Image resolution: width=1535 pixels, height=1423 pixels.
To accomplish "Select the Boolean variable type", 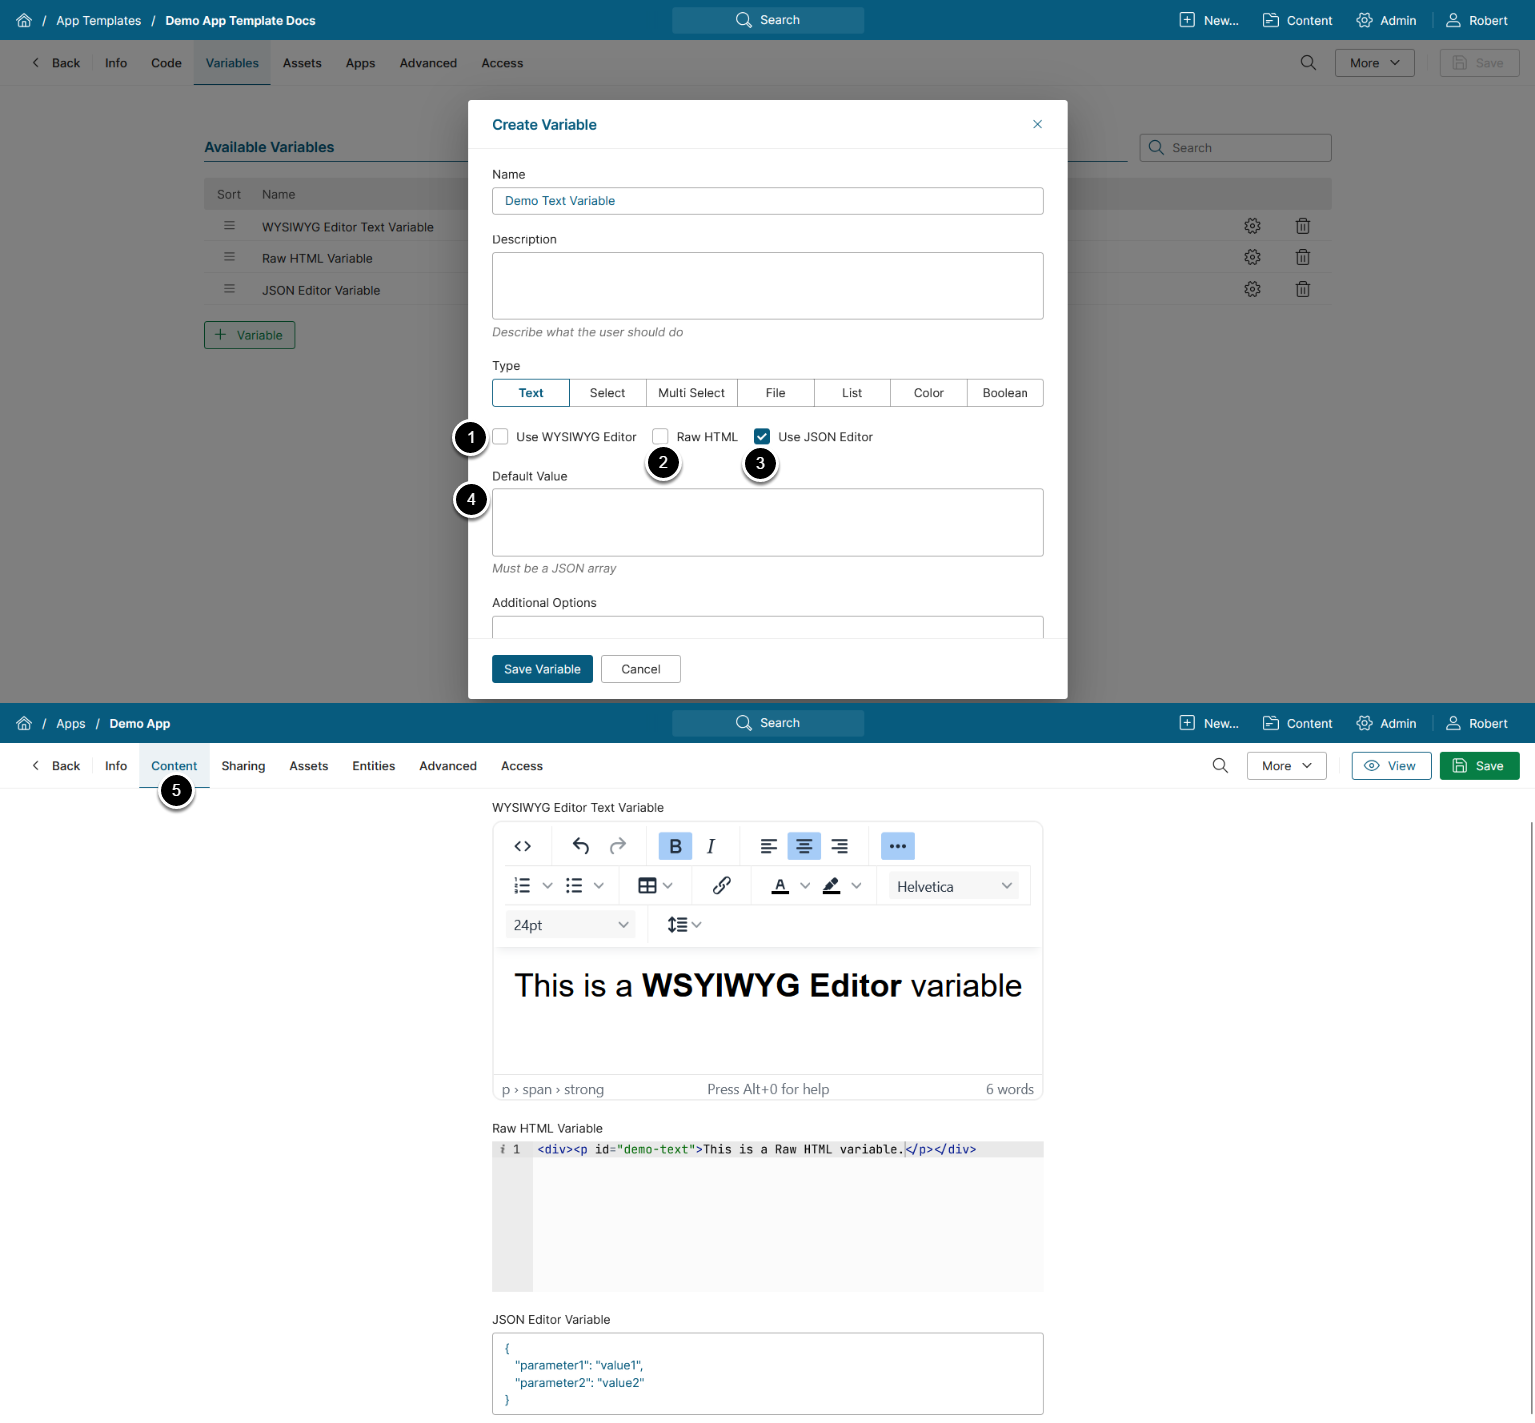I will 1005,393.
